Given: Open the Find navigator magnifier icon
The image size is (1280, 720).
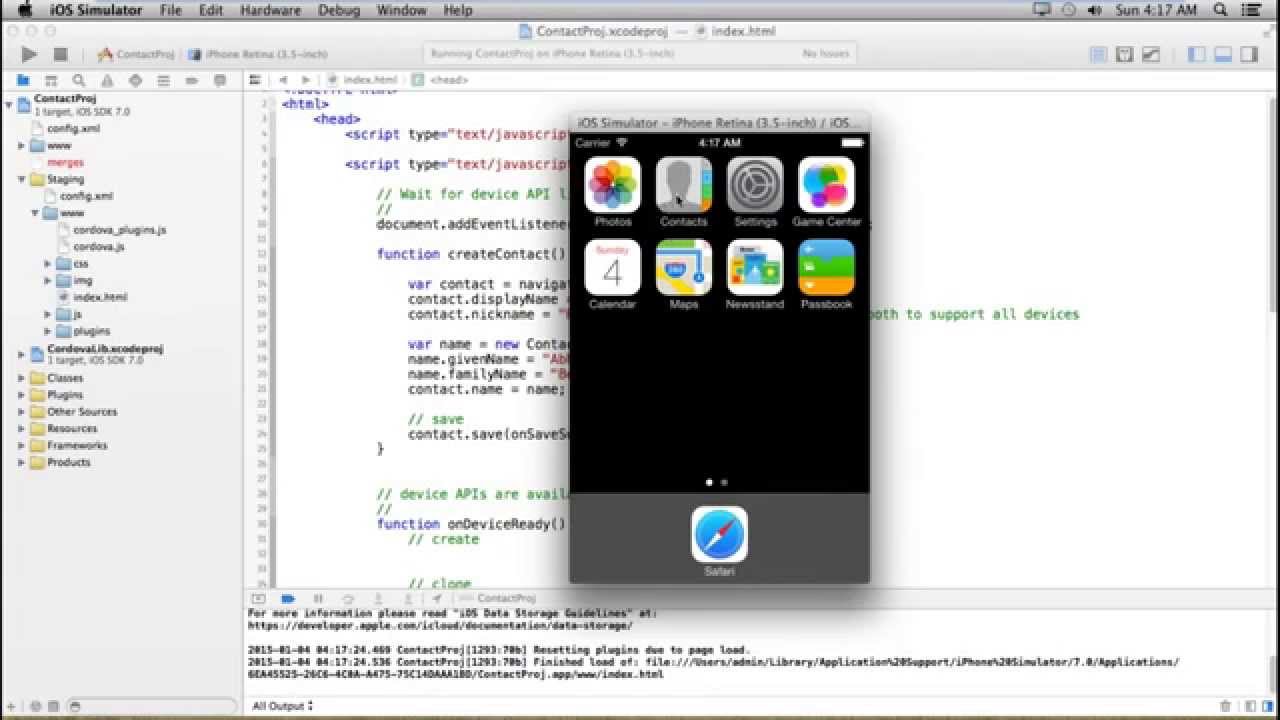Looking at the screenshot, I should 79,80.
